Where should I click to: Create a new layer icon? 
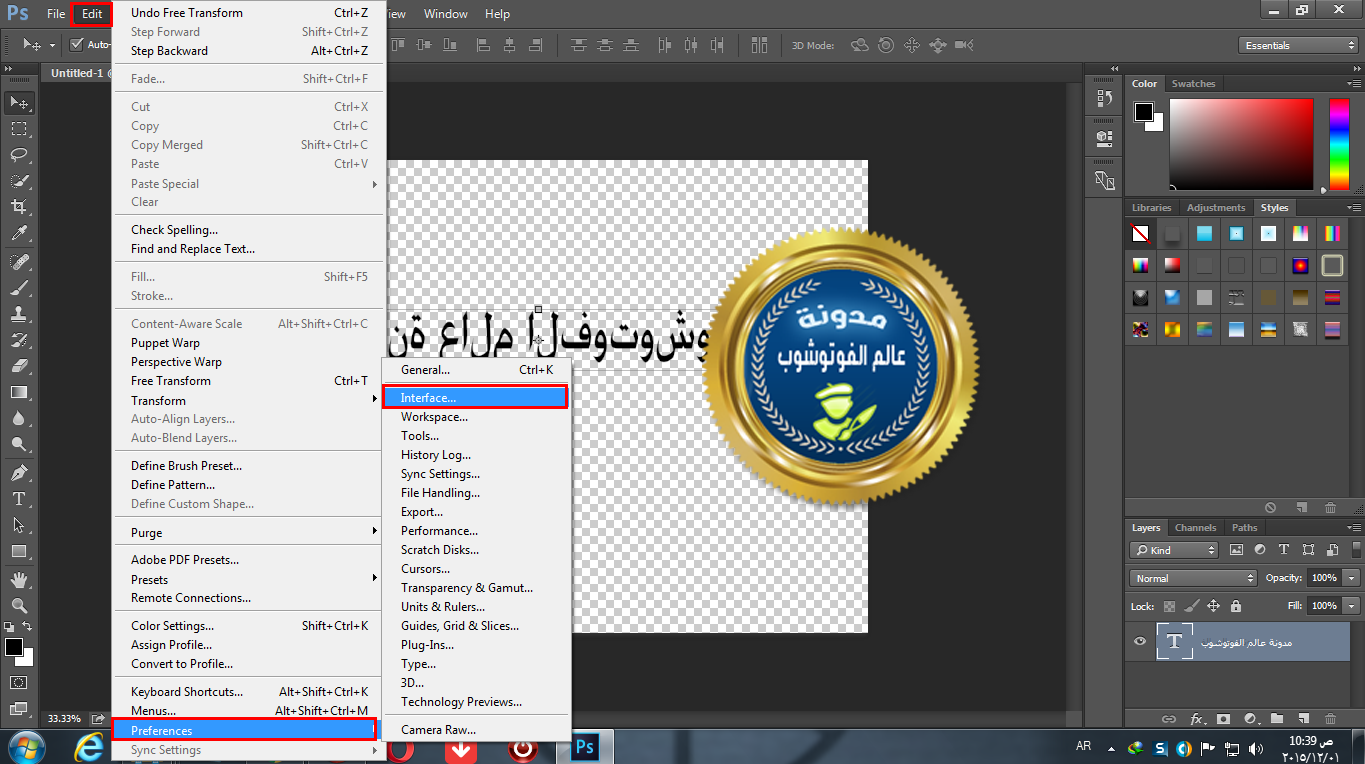[x=1304, y=718]
